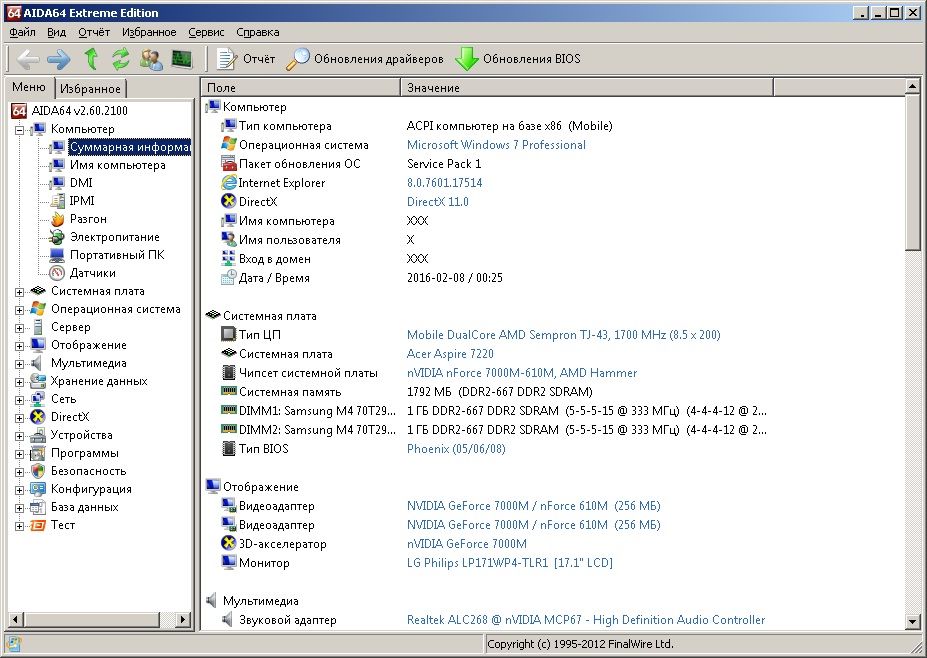Click the Обновления BIOS green arrow

517,59
